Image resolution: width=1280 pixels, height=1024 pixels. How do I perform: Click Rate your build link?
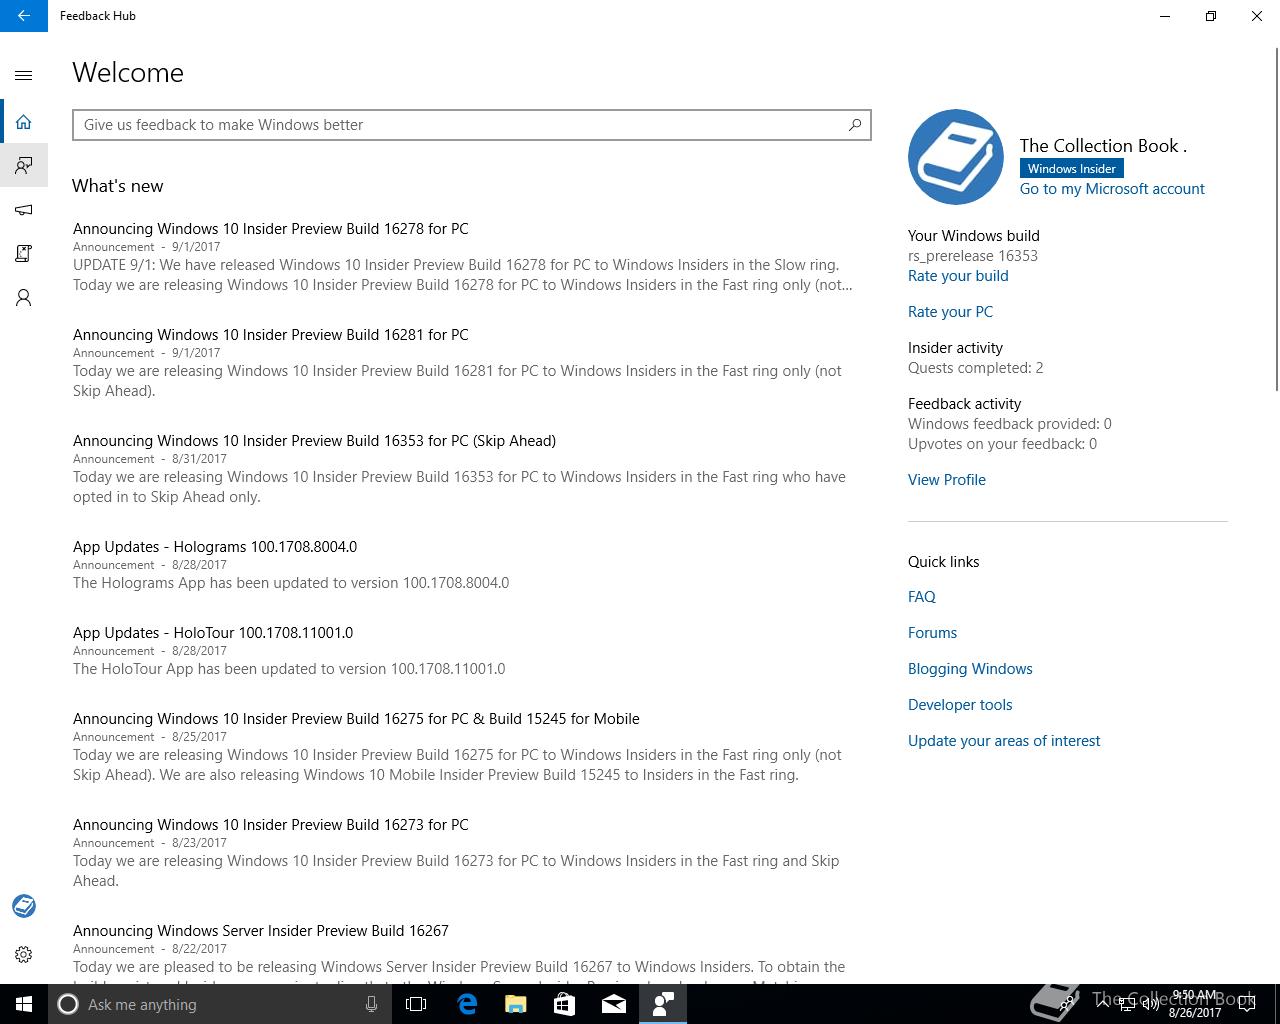(x=958, y=276)
